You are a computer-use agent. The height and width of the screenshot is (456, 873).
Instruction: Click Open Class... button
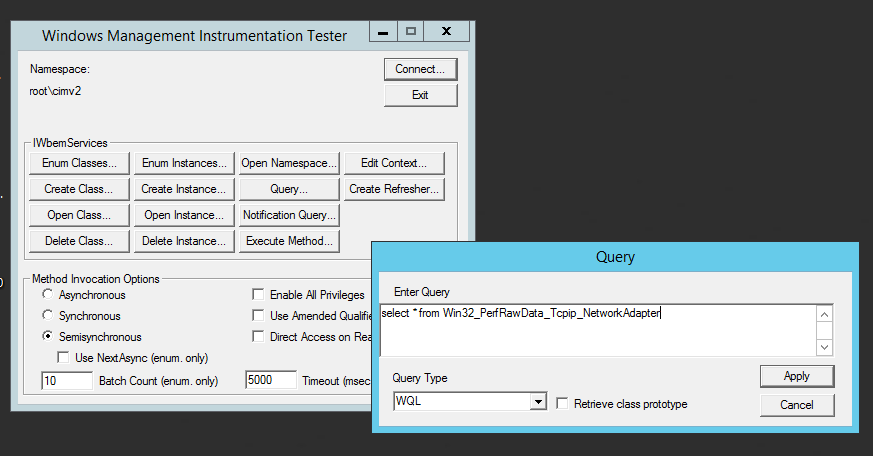tap(79, 215)
